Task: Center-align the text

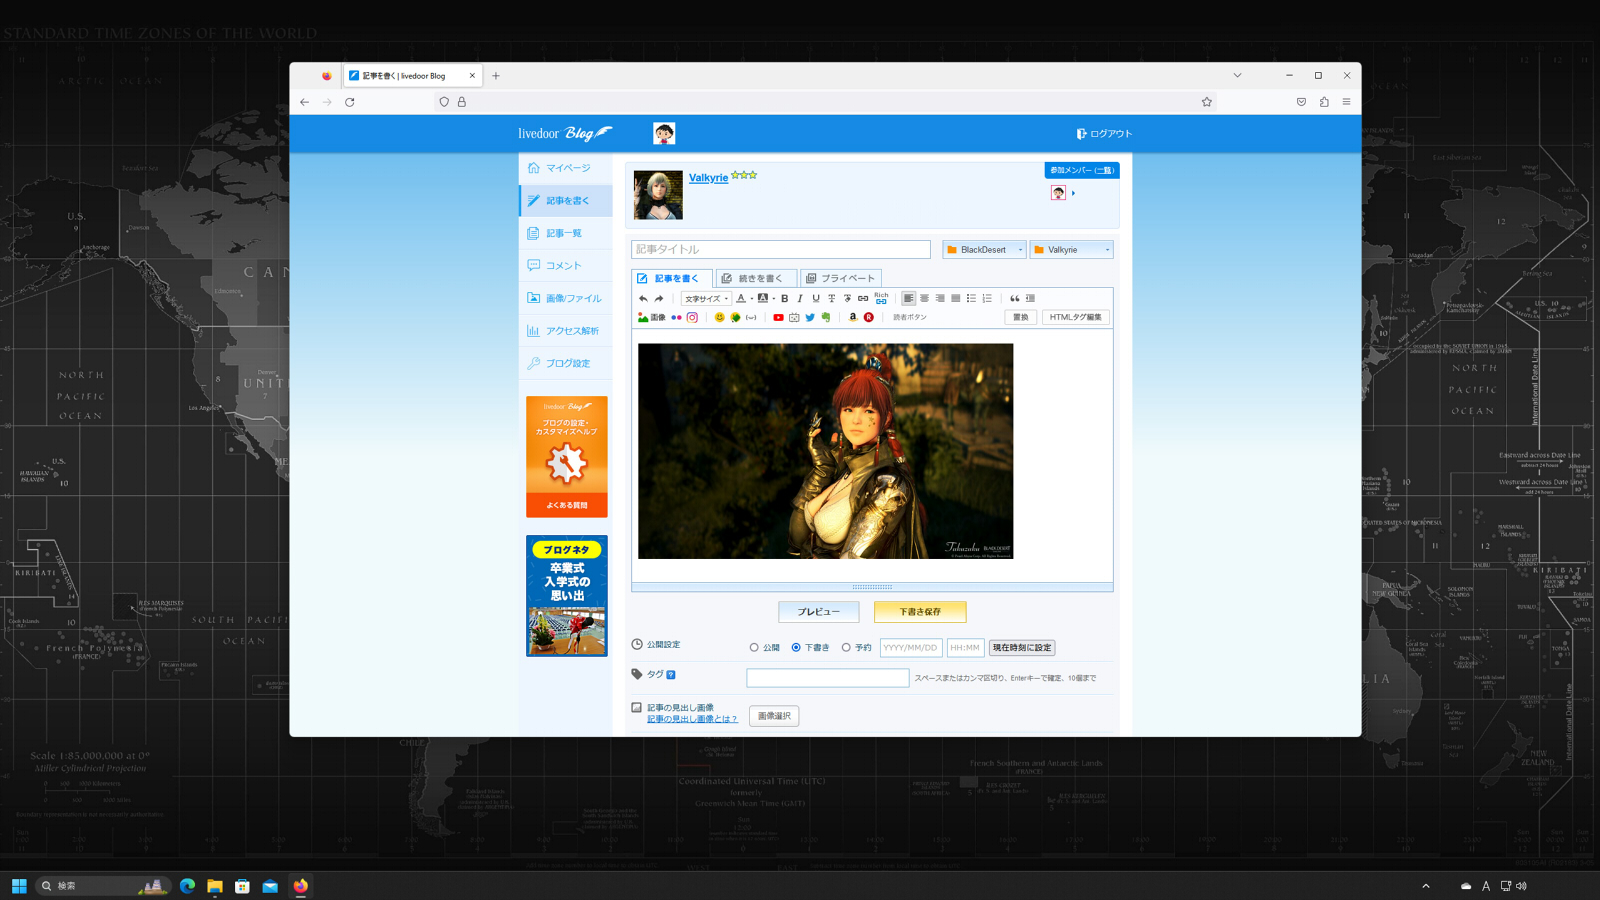Action: point(924,298)
